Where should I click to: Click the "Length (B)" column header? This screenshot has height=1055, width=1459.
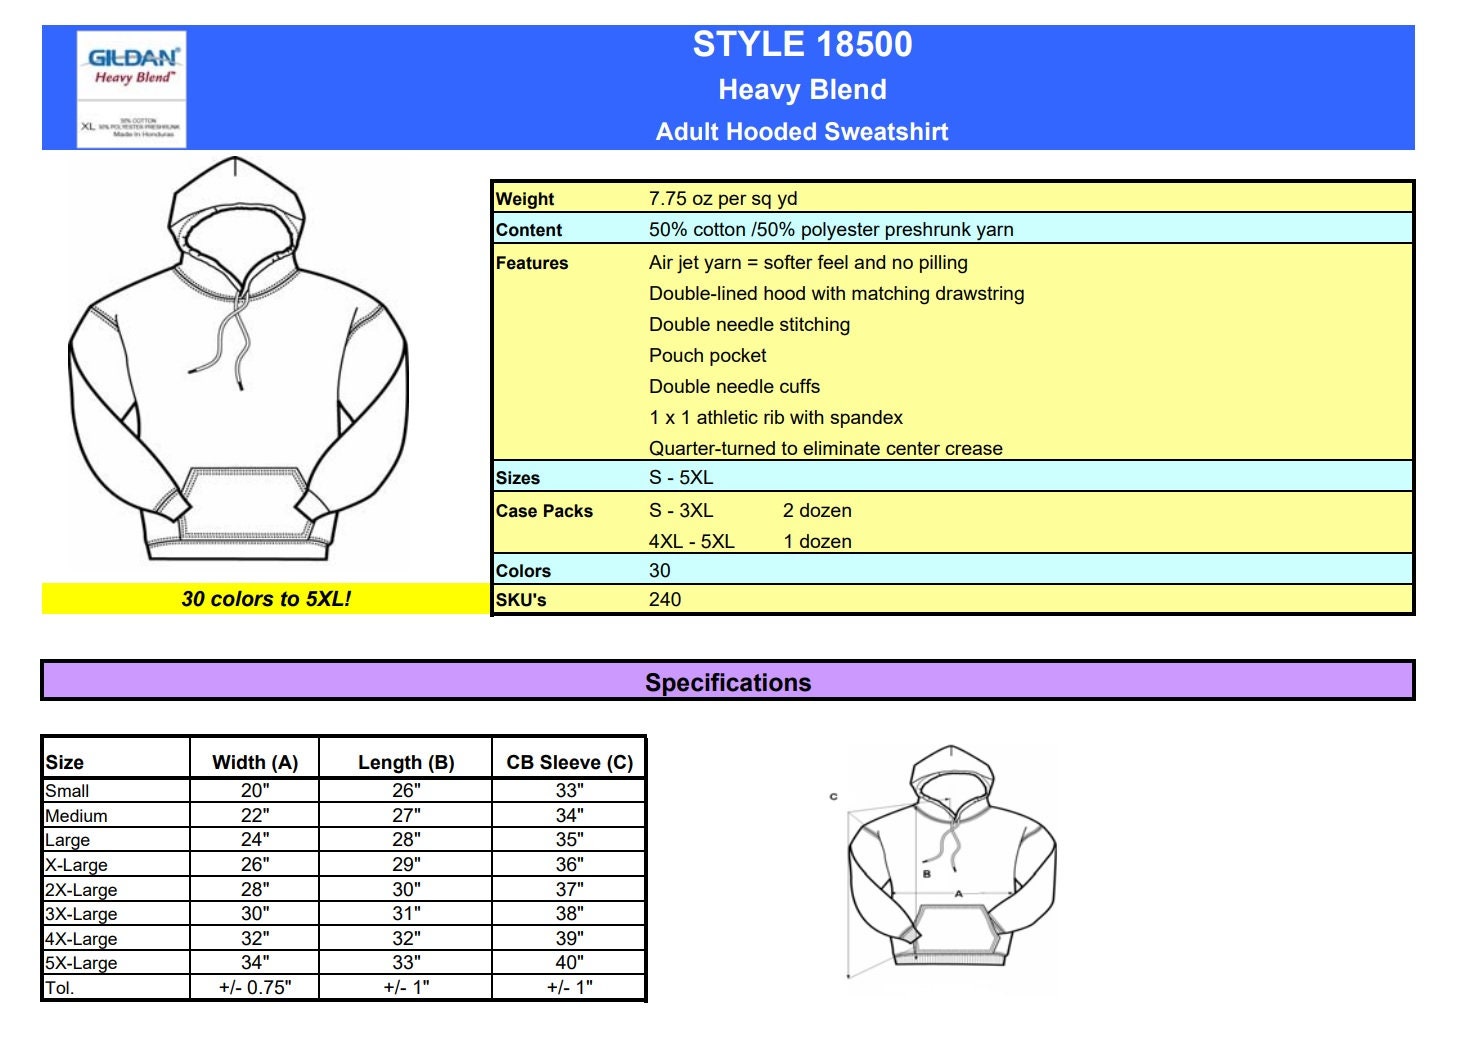tap(406, 762)
